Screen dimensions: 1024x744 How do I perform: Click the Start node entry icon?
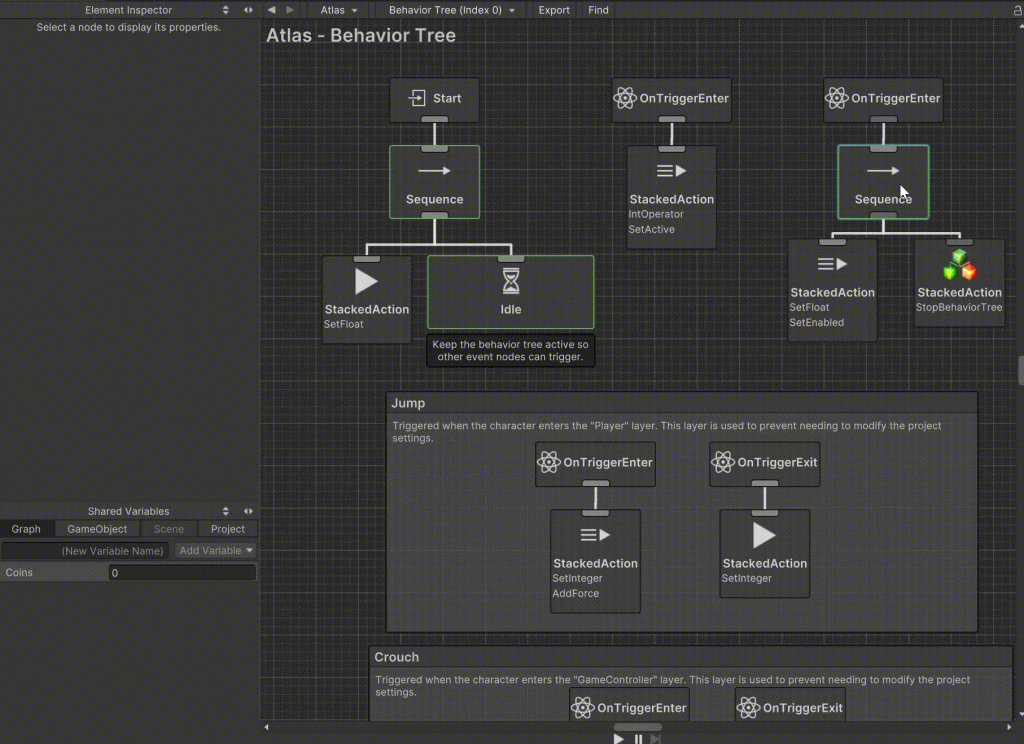(x=417, y=98)
